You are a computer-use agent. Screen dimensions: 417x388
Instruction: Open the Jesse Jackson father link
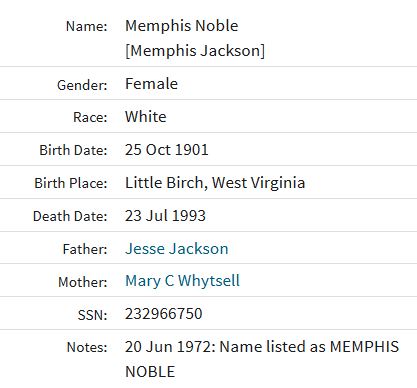click(177, 249)
